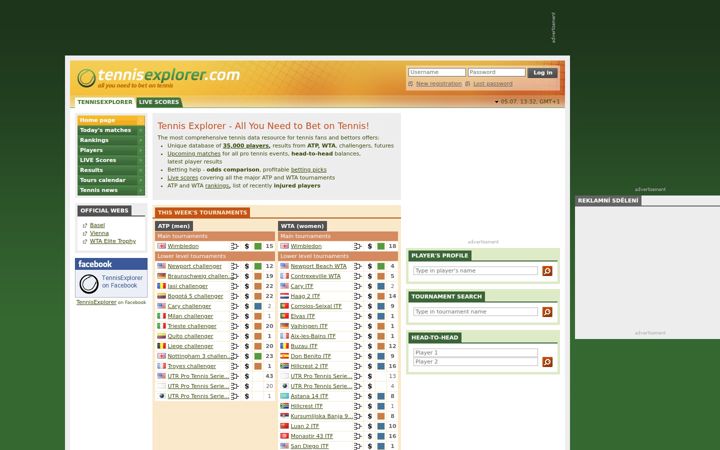Open the Hillcrest 2 ITF tournament link
Image resolution: width=720 pixels, height=450 pixels.
point(309,366)
